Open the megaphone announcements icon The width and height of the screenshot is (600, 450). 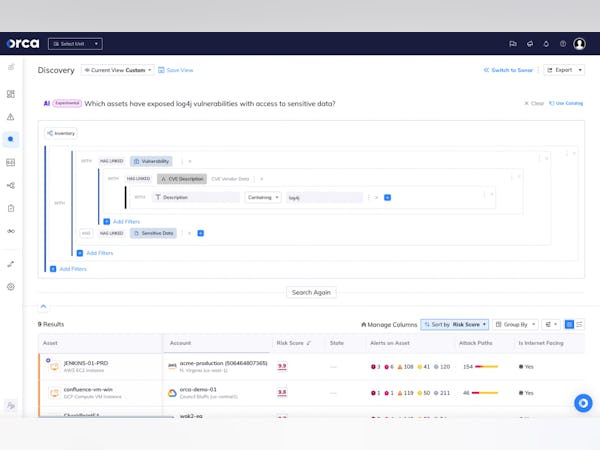tap(530, 44)
